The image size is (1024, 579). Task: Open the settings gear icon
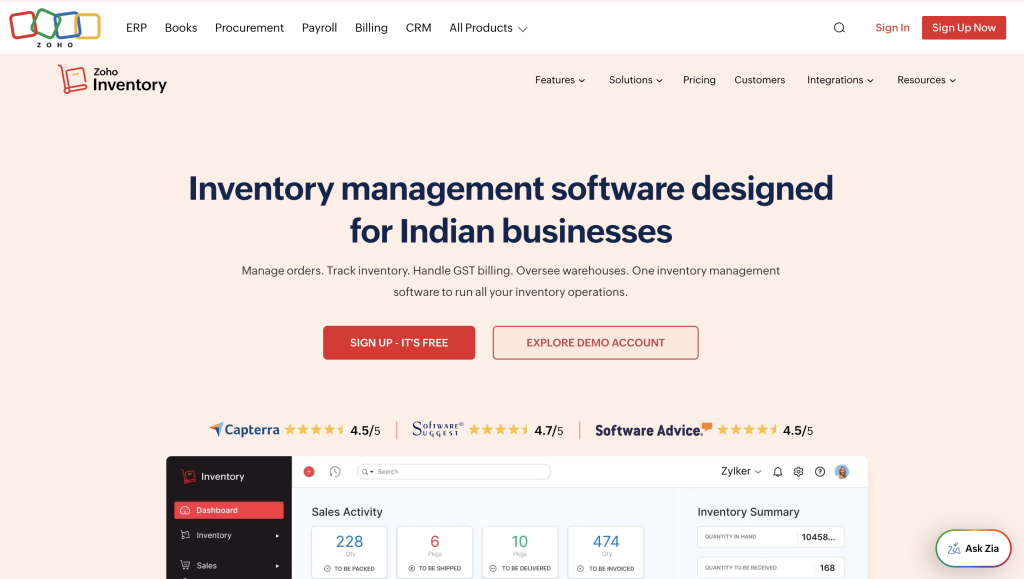(798, 471)
